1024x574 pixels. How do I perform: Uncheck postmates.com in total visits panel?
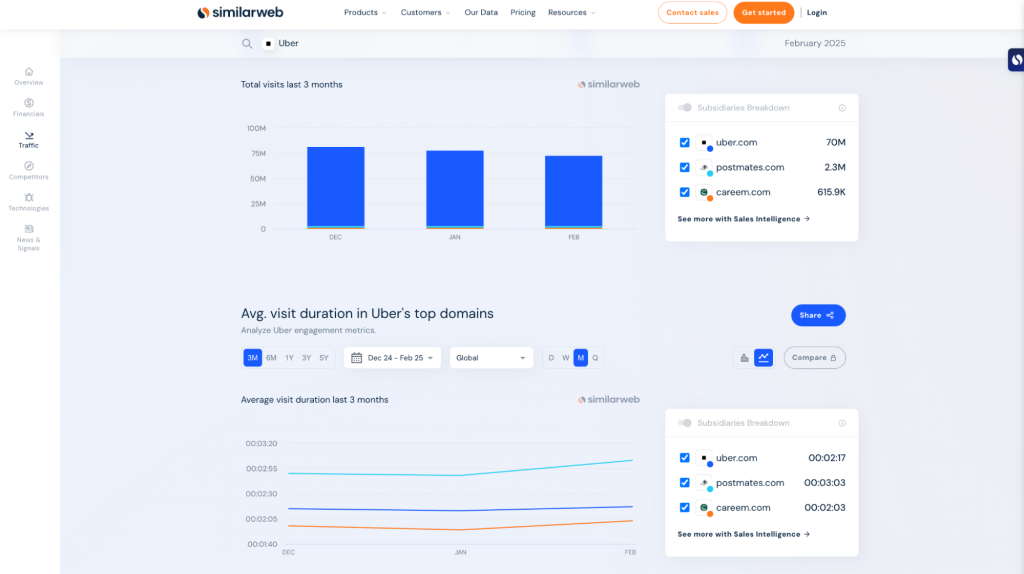(684, 167)
